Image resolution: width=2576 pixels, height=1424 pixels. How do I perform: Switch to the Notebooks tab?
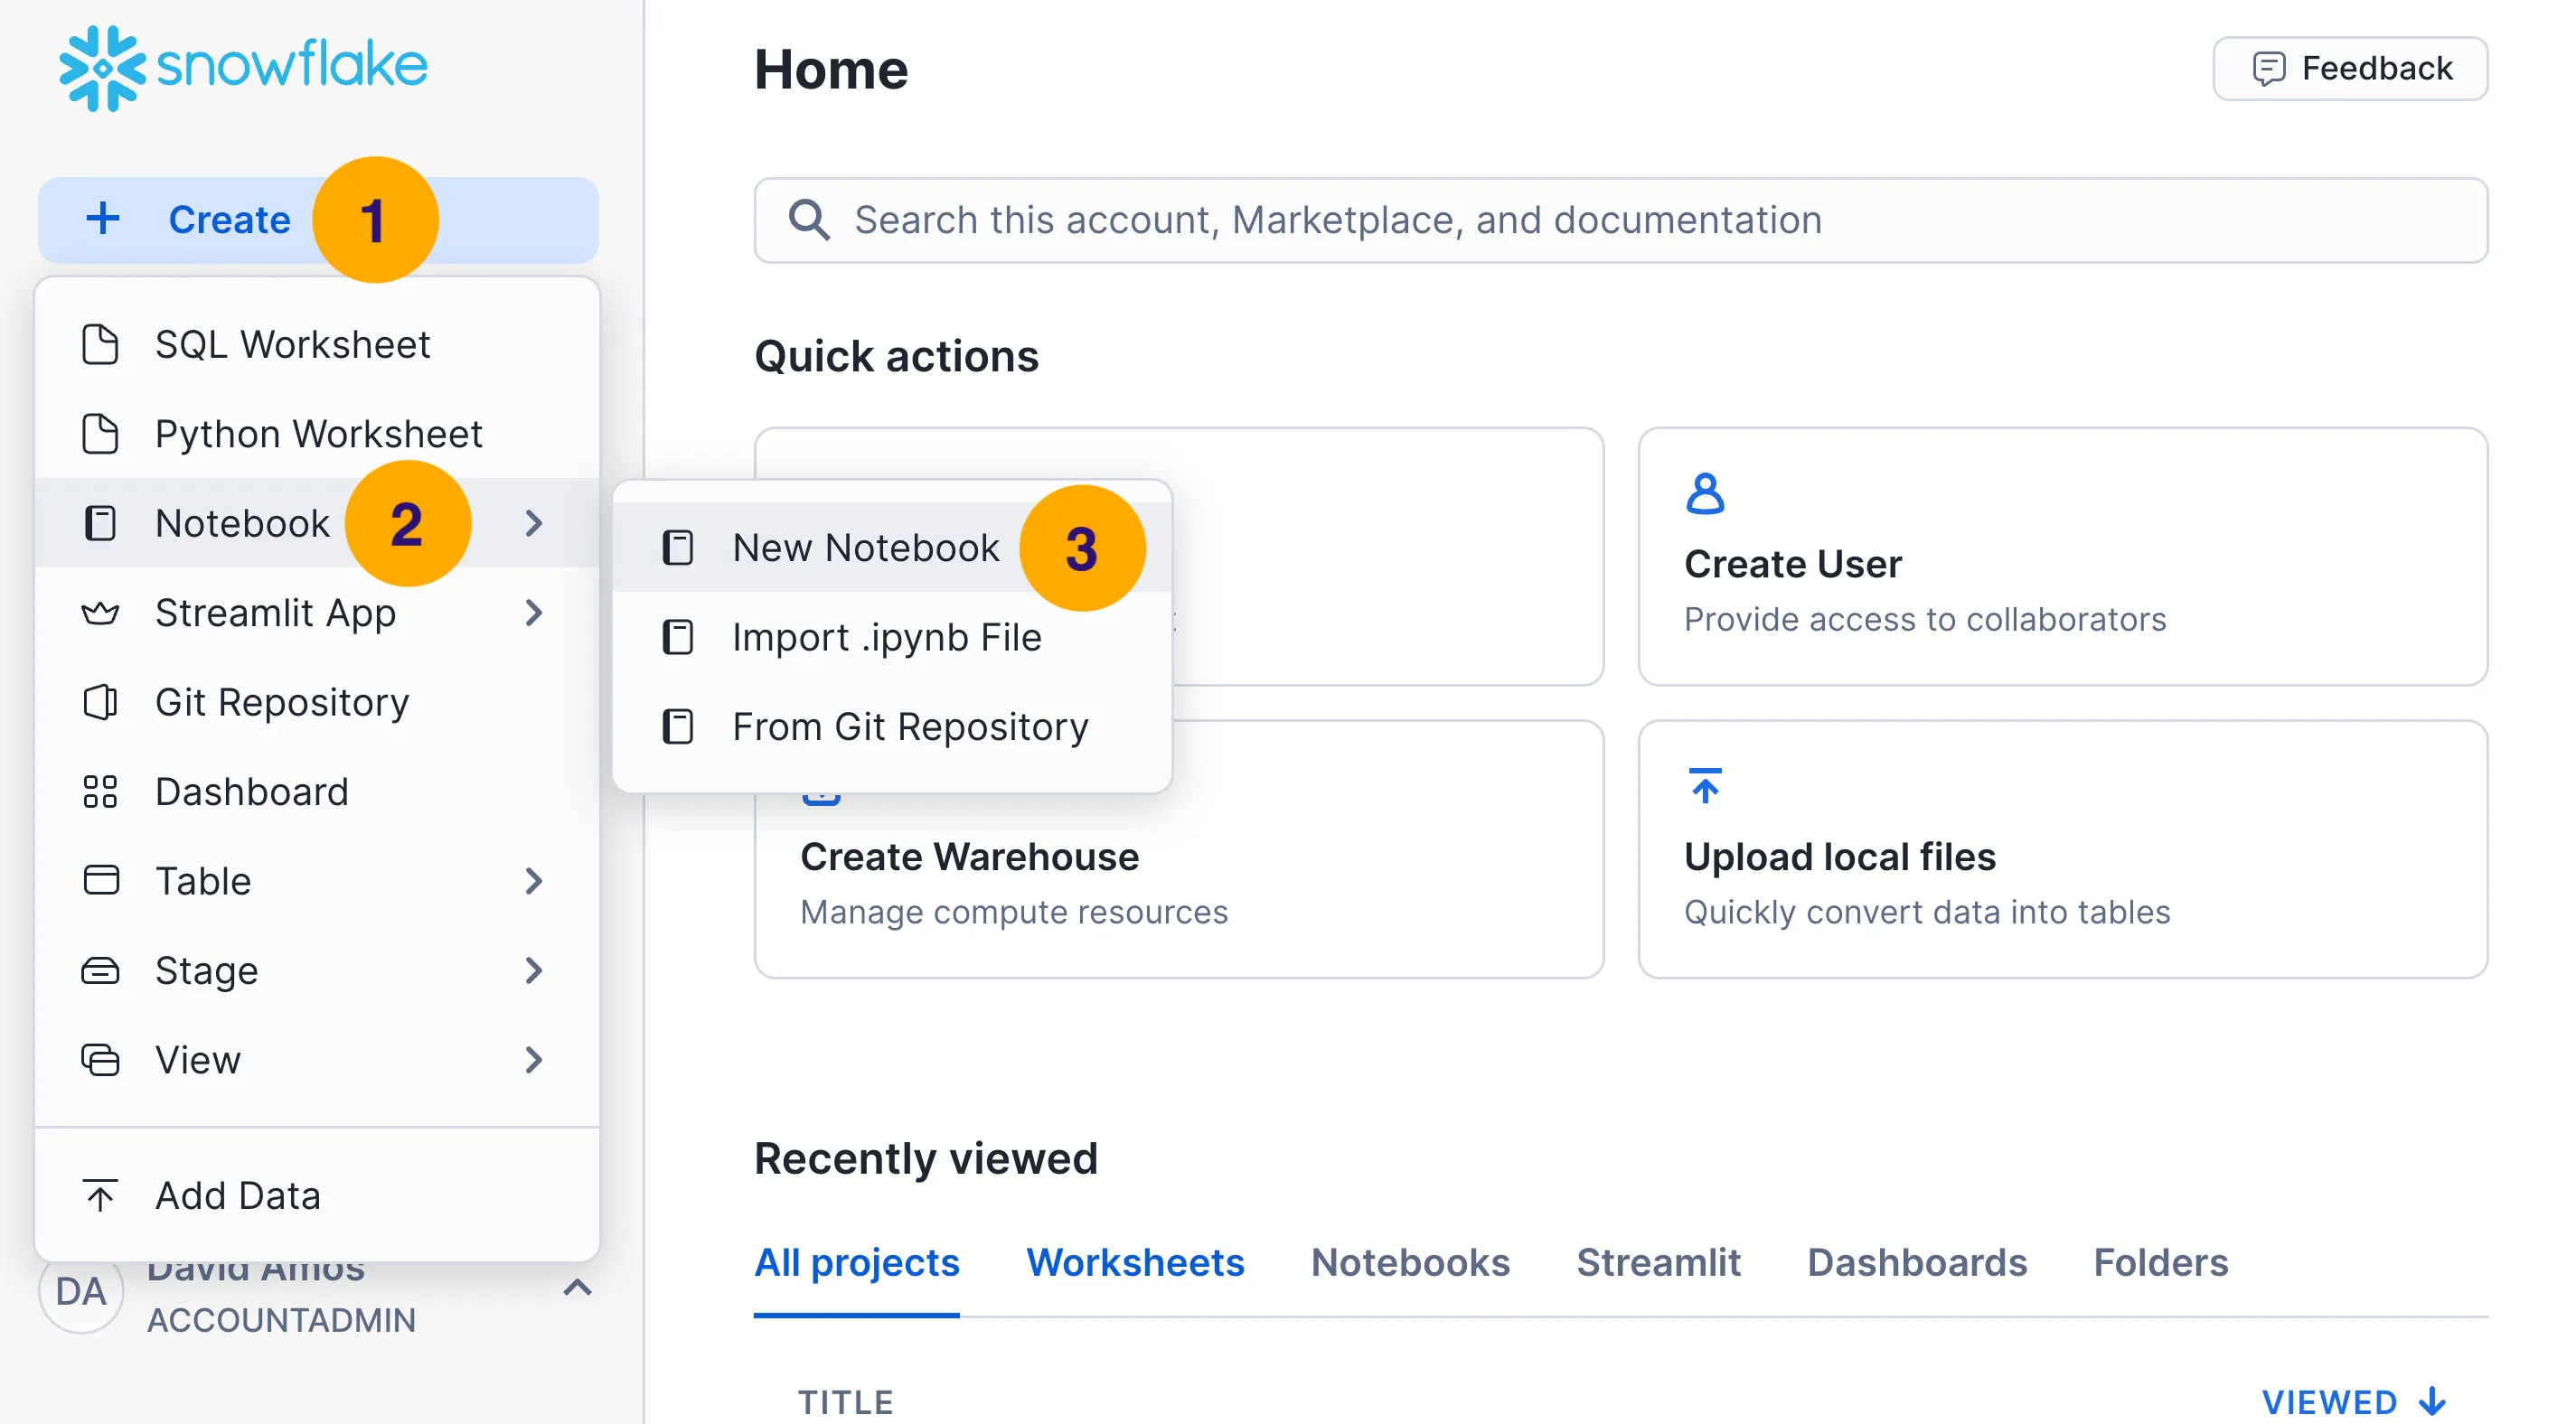[1410, 1263]
